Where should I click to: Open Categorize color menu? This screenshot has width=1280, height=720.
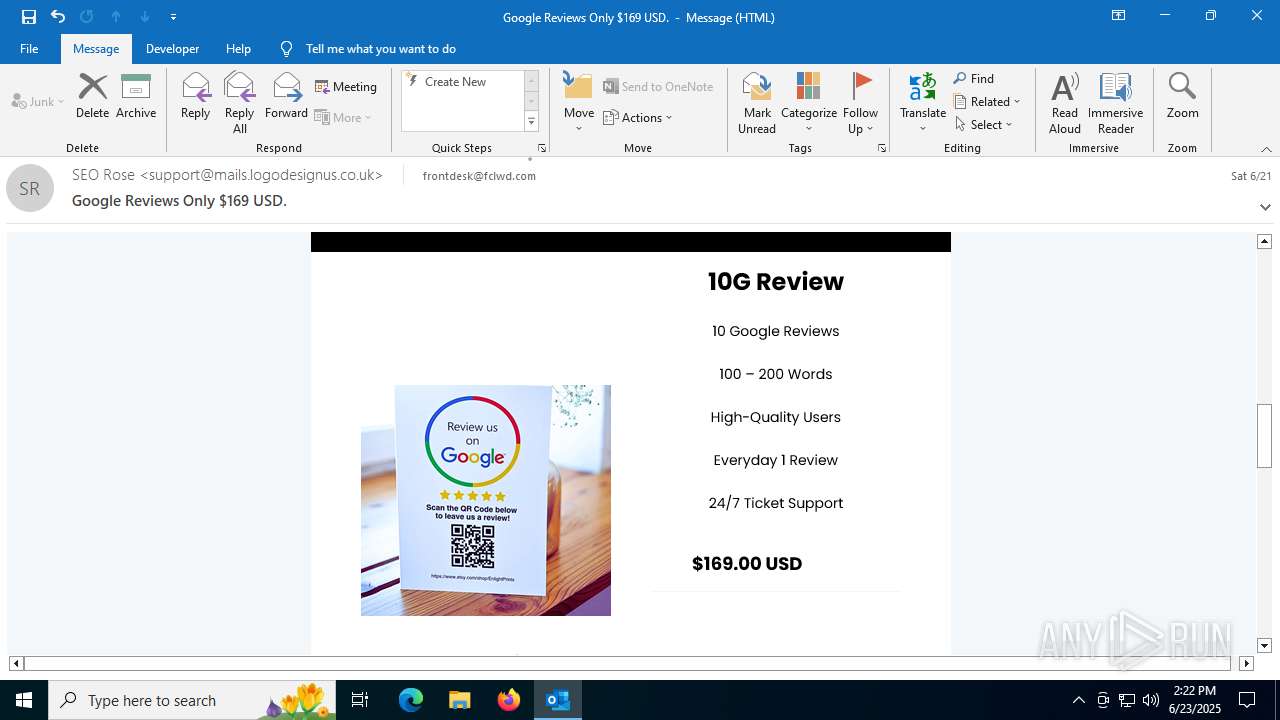pyautogui.click(x=809, y=103)
